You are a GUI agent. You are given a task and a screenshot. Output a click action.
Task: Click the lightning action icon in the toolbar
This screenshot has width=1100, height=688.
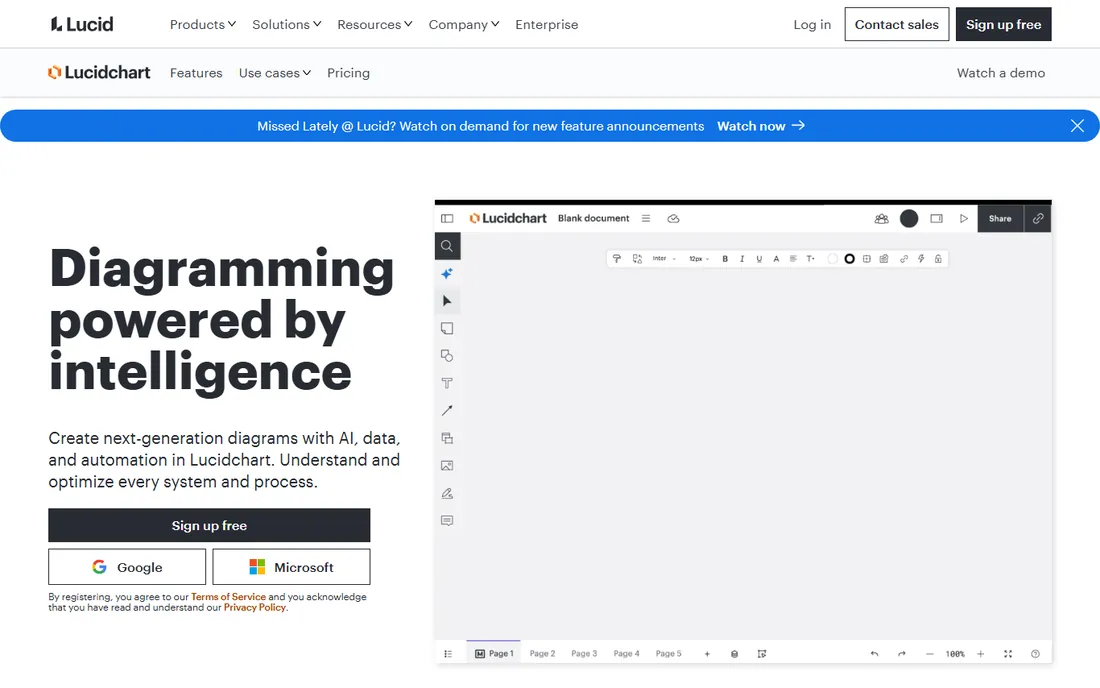tap(921, 259)
